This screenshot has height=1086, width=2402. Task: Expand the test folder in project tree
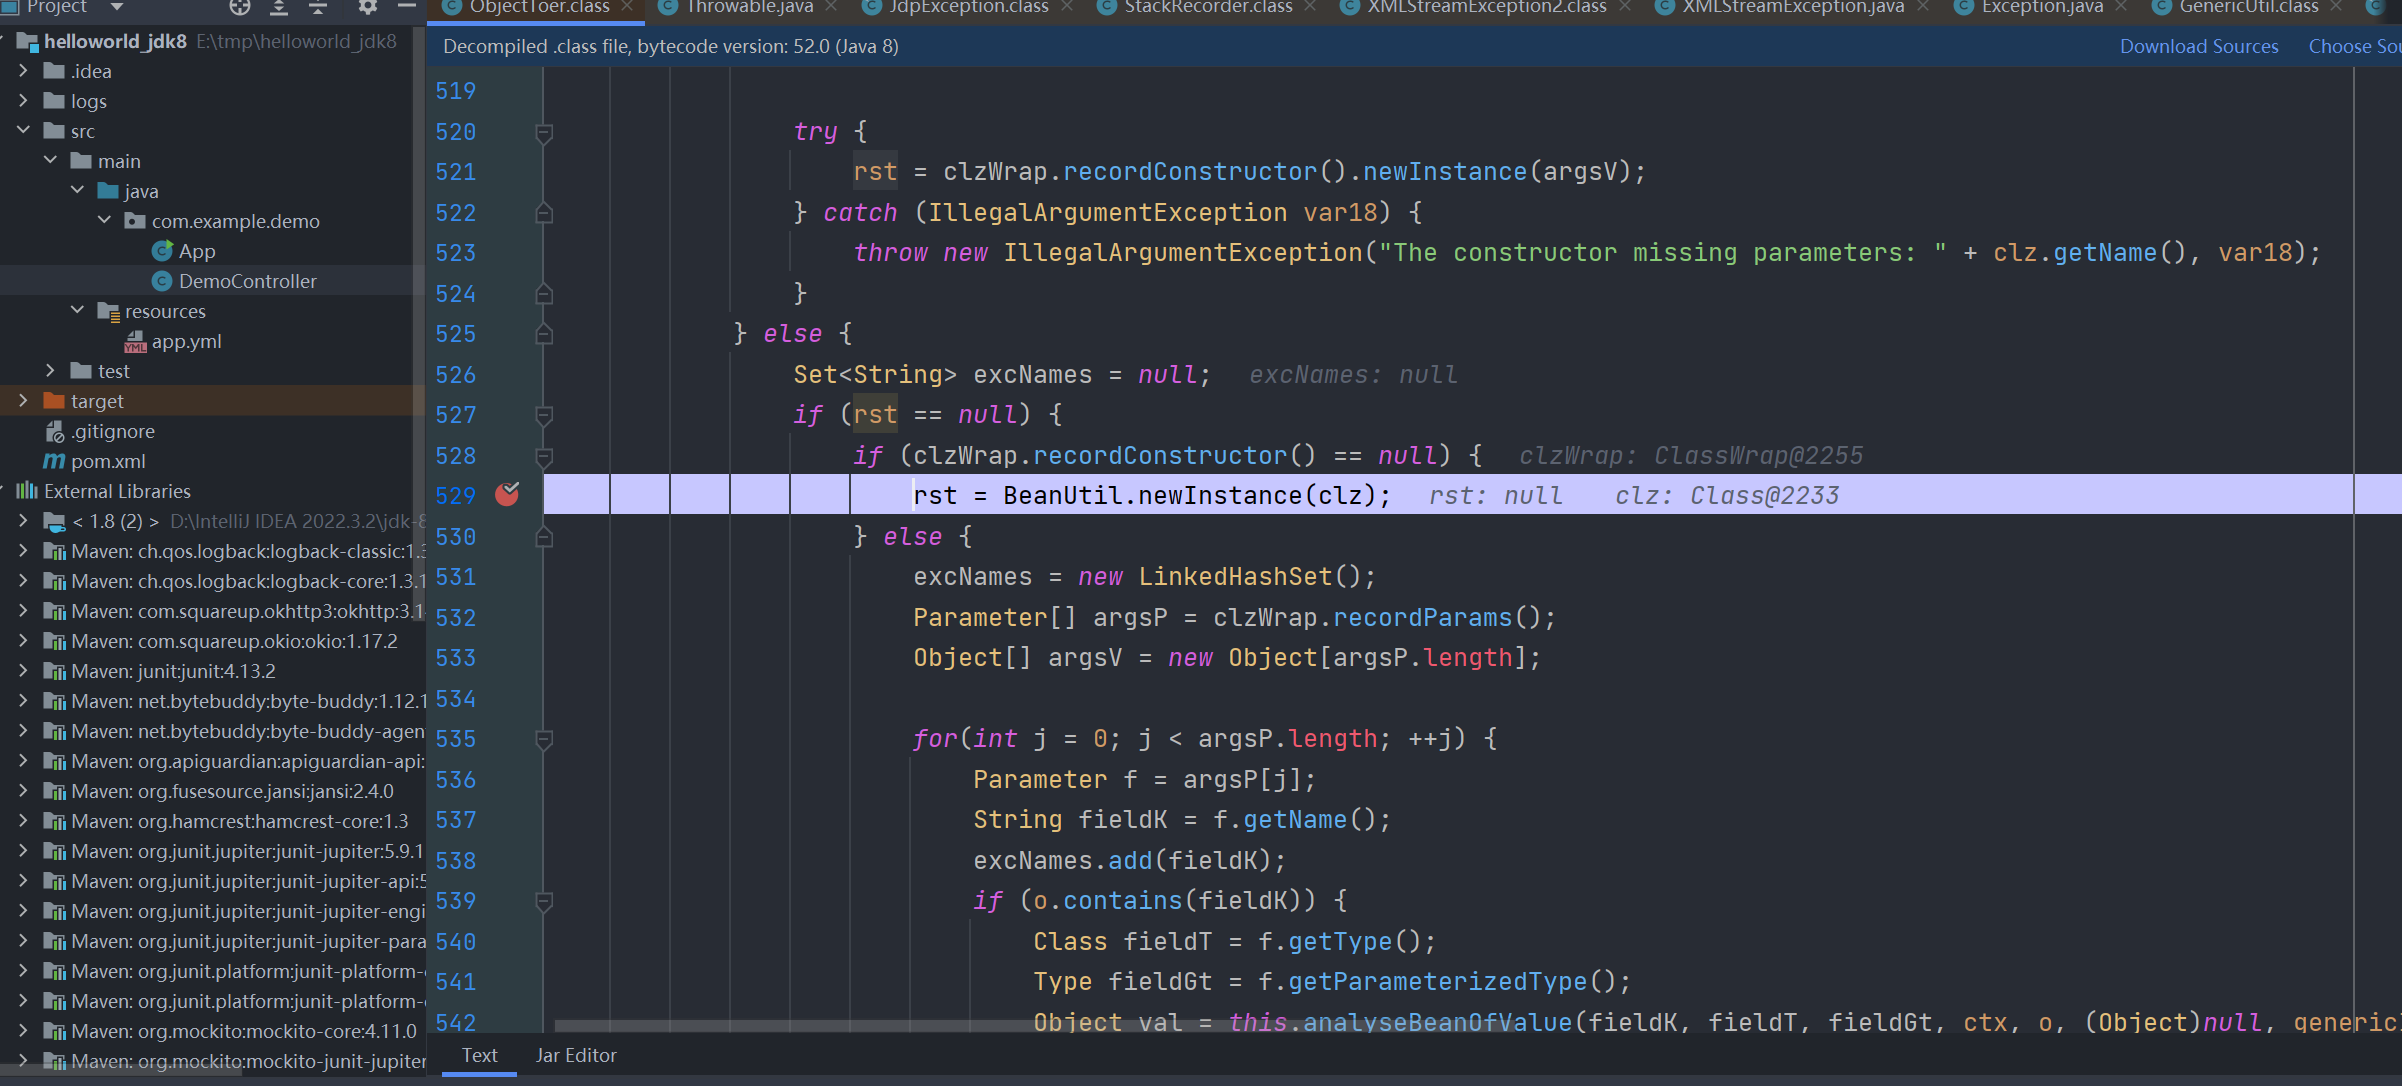coord(51,370)
